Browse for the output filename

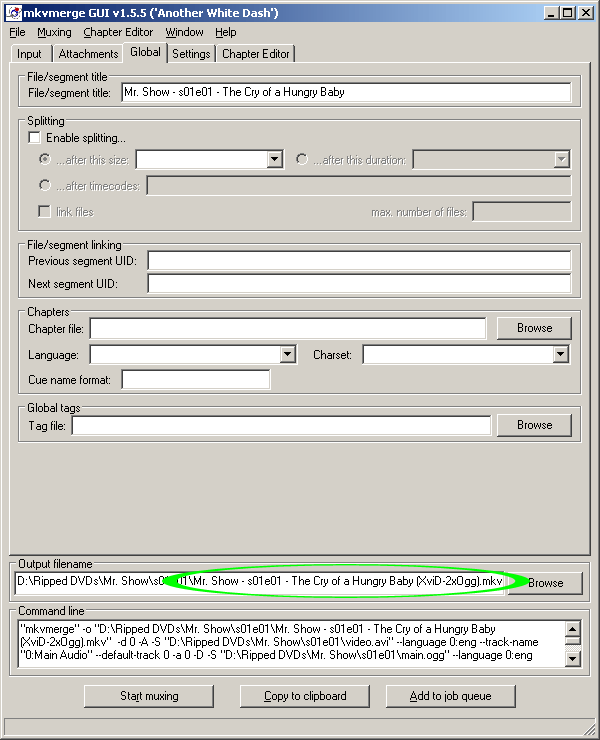(546, 583)
